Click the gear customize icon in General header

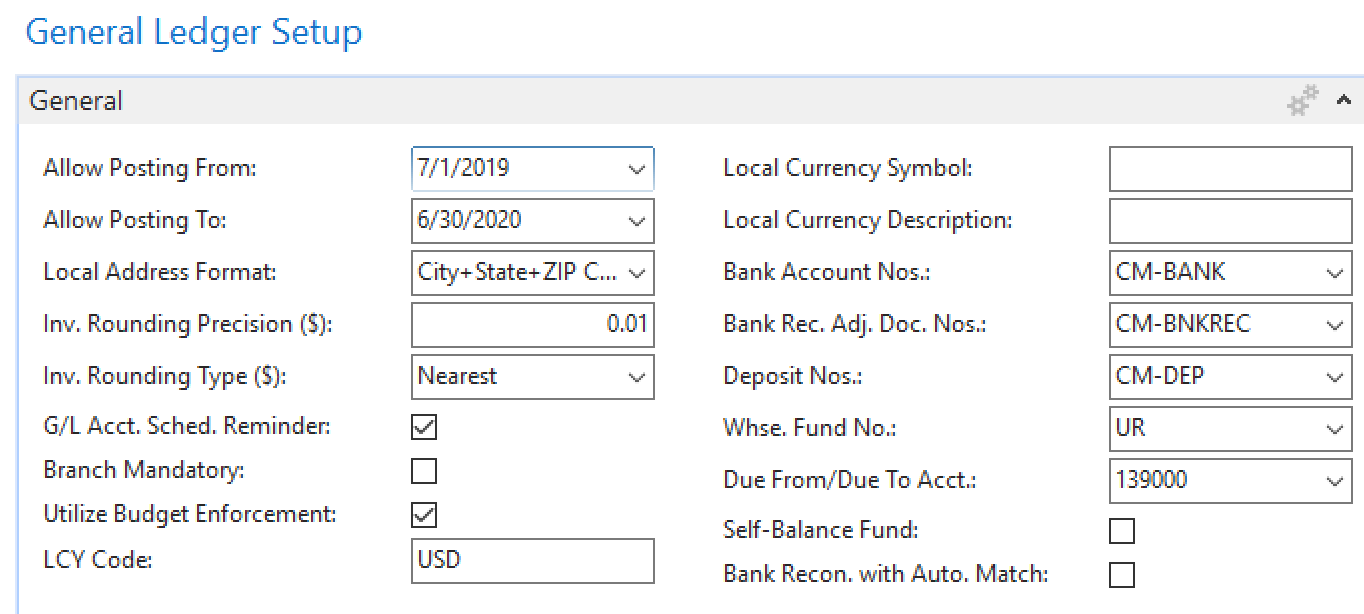click(x=1302, y=101)
